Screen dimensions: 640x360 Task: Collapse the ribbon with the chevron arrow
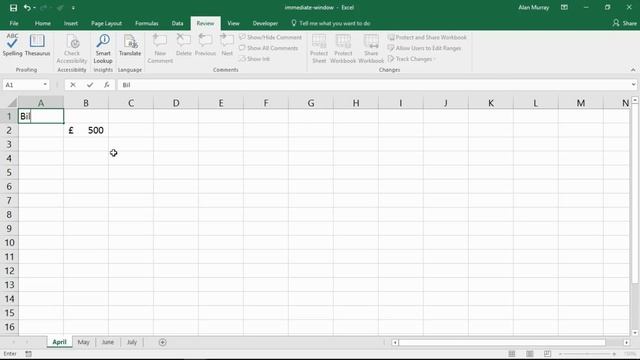(633, 70)
